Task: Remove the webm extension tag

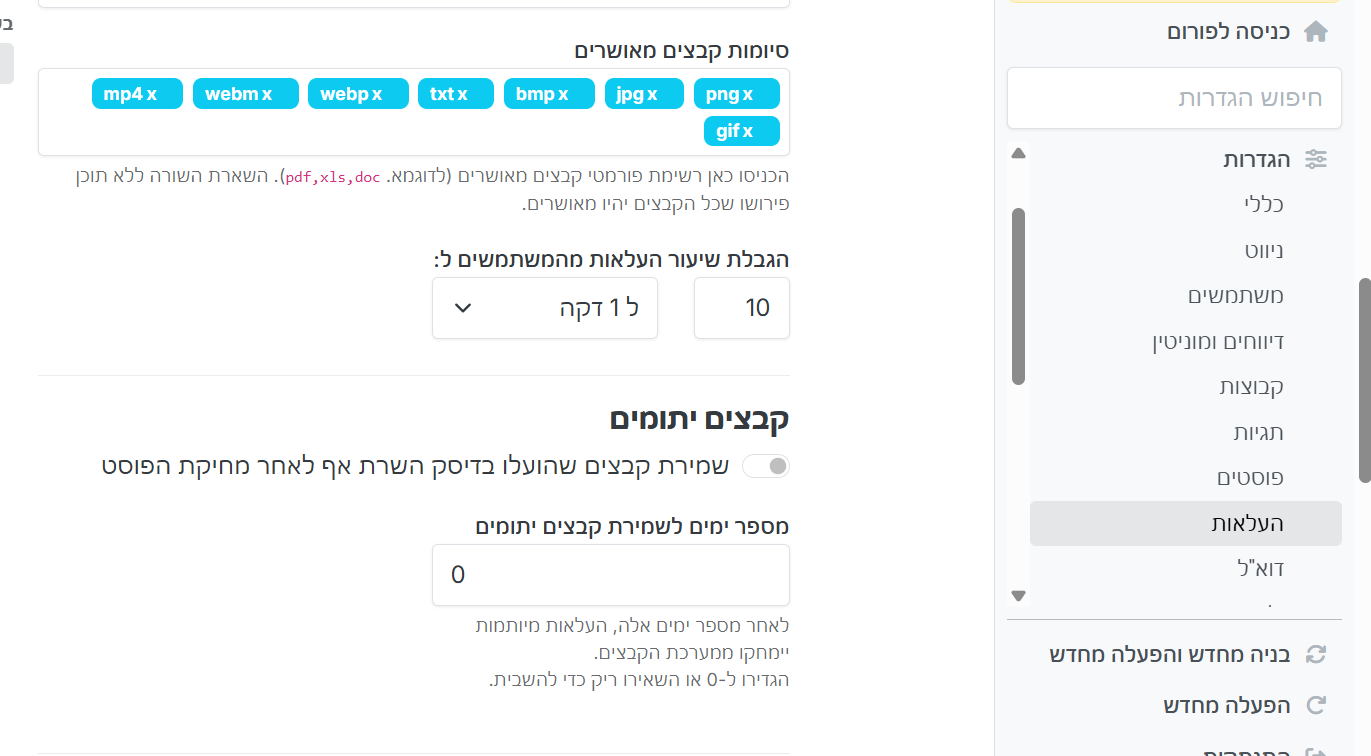Action: [267, 95]
